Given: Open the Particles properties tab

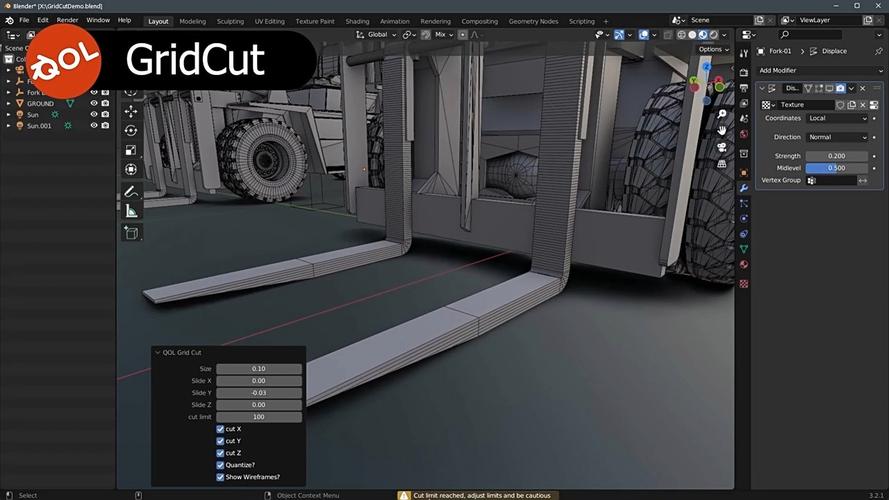Looking at the screenshot, I should point(744,203).
